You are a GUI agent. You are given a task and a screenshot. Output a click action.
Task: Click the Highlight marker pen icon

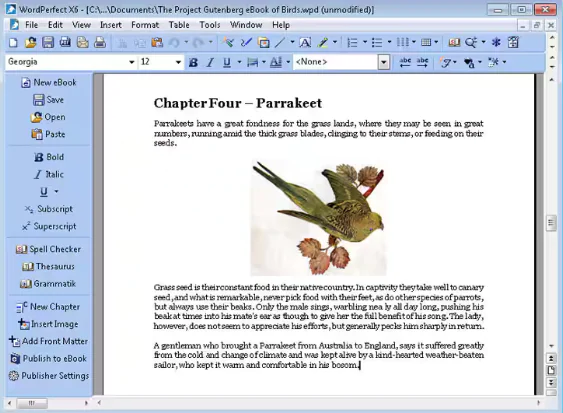323,42
